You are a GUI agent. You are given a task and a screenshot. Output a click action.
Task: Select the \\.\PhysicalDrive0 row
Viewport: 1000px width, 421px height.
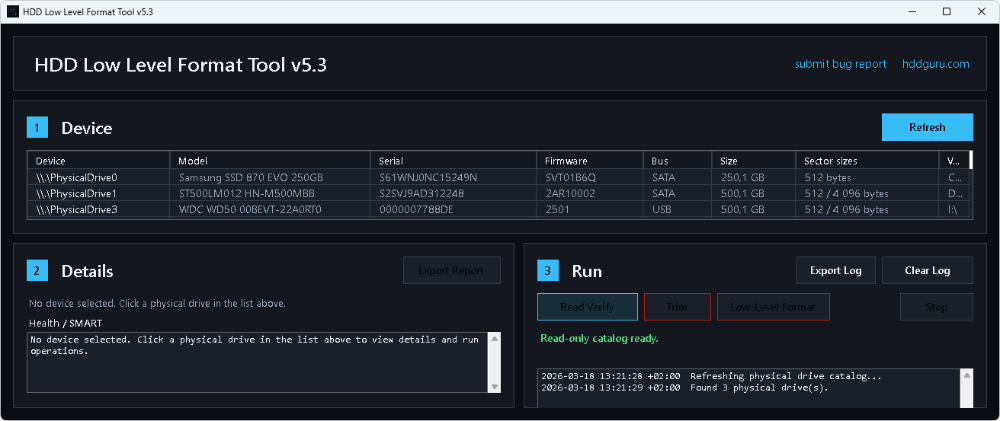pos(500,177)
